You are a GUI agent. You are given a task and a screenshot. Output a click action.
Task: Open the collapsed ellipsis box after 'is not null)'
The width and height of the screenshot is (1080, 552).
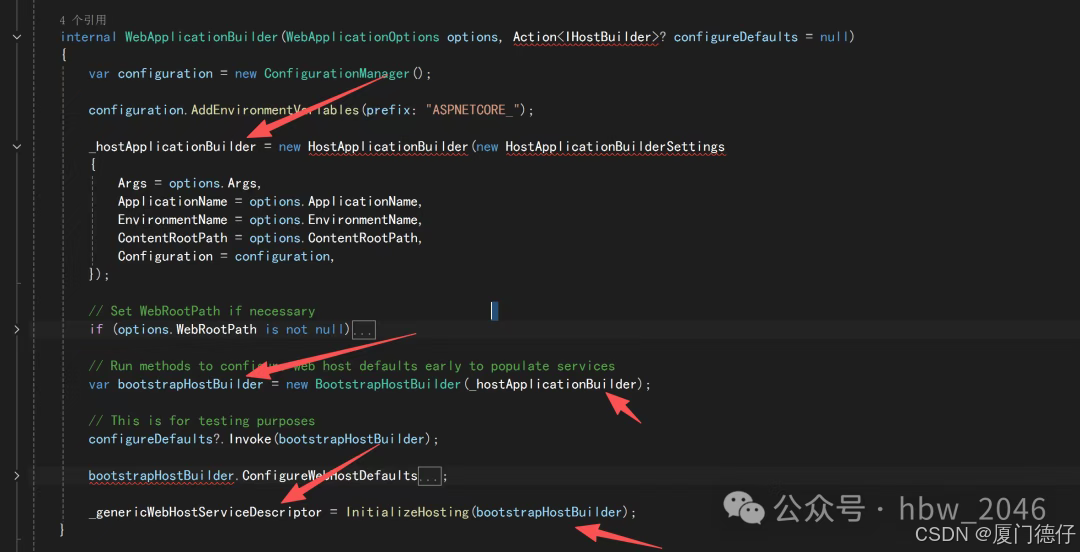pos(364,330)
